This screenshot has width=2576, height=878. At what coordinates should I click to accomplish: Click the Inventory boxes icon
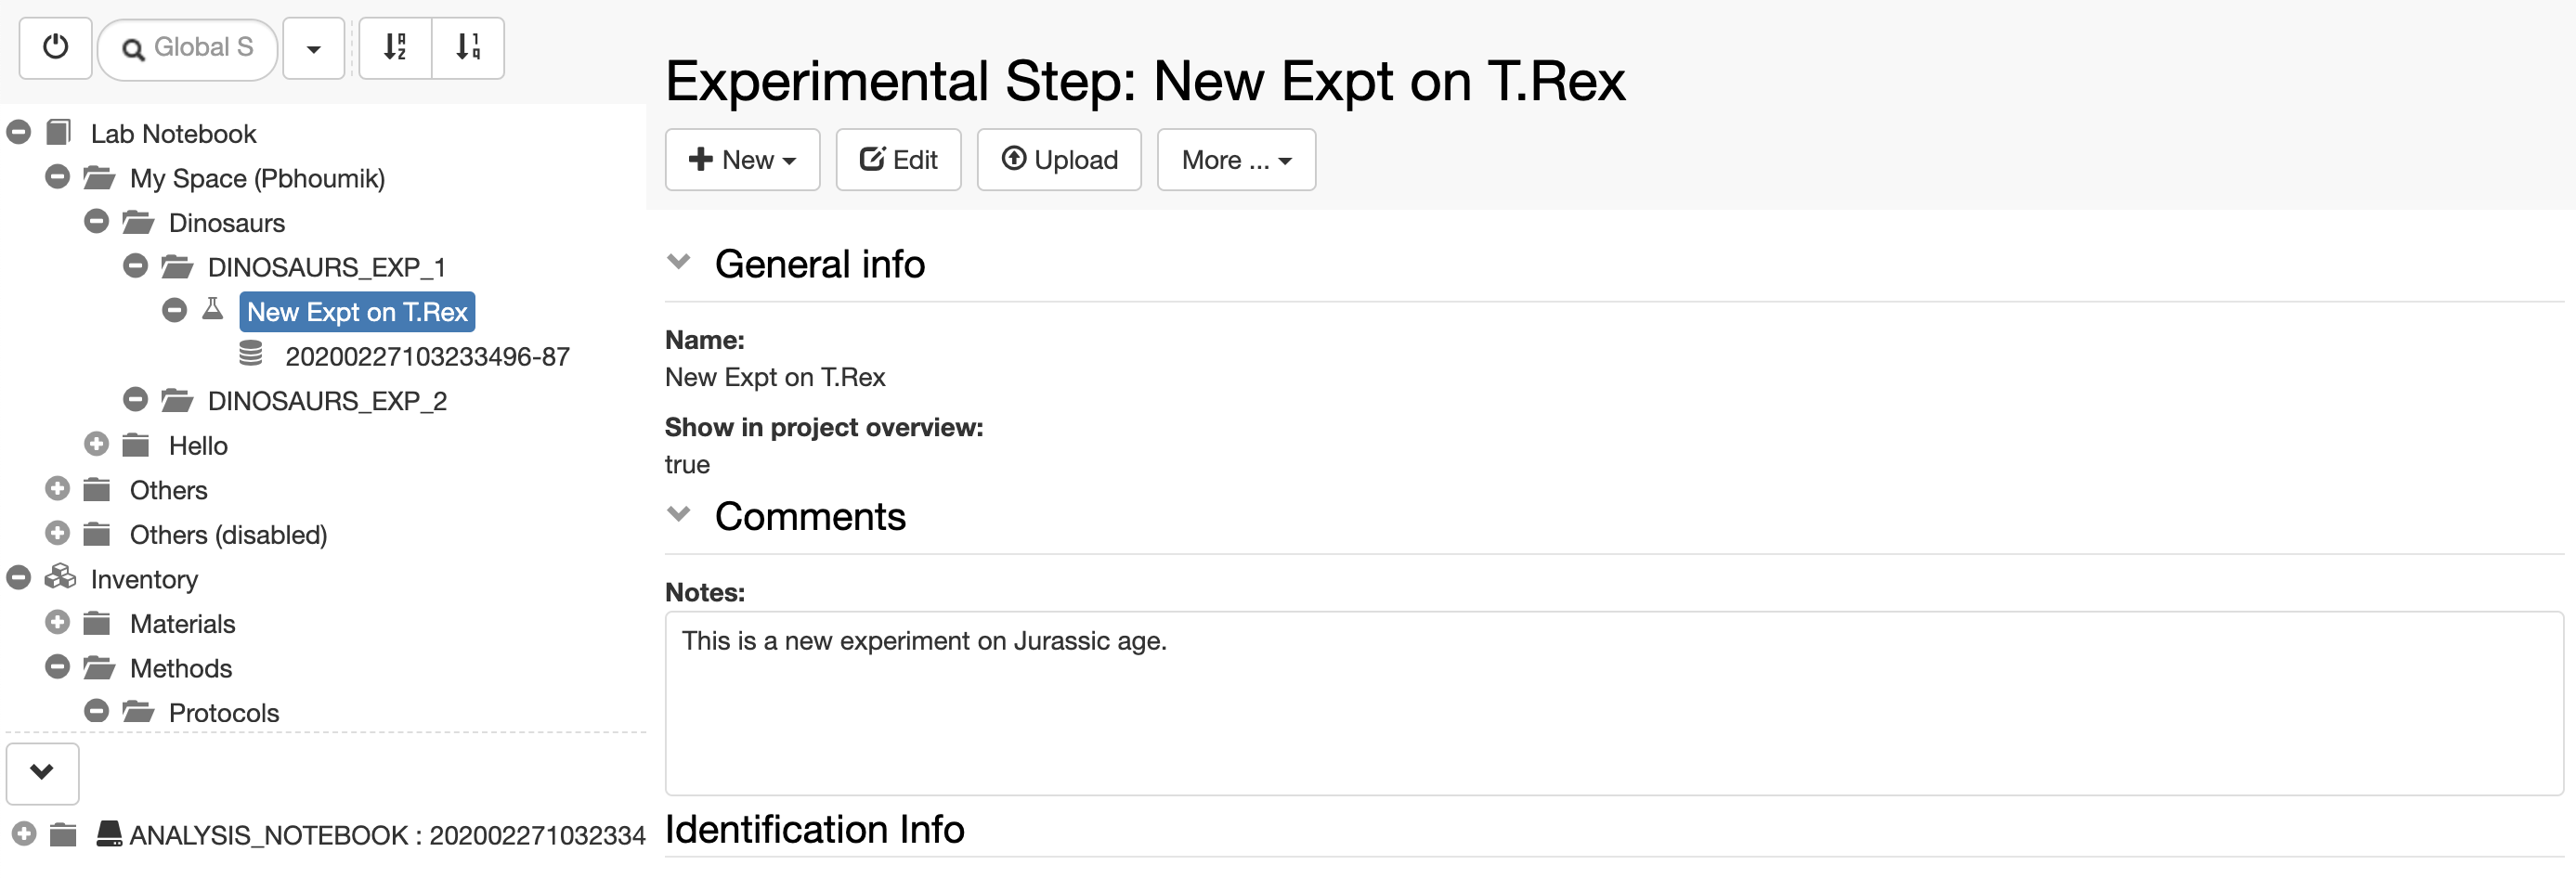click(x=60, y=577)
